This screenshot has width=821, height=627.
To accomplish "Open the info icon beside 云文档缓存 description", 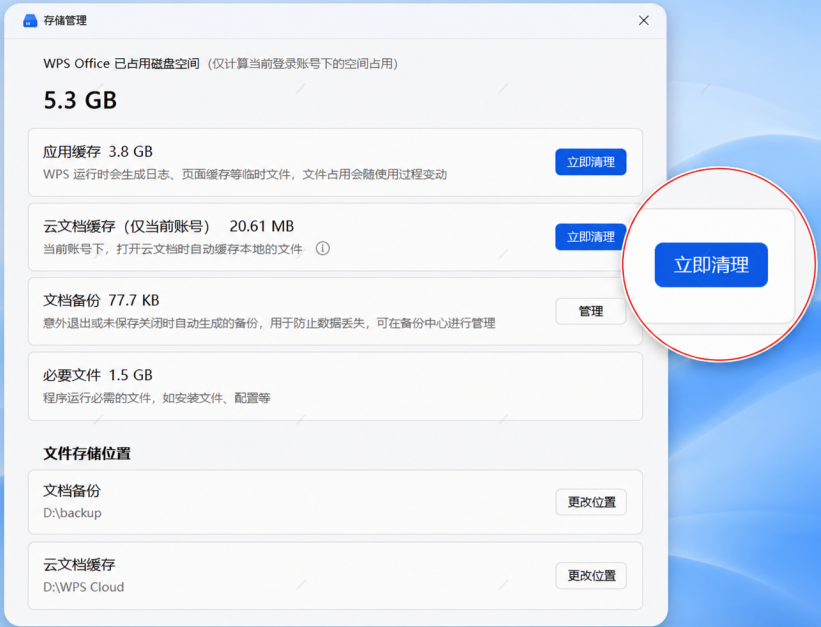I will [x=323, y=248].
